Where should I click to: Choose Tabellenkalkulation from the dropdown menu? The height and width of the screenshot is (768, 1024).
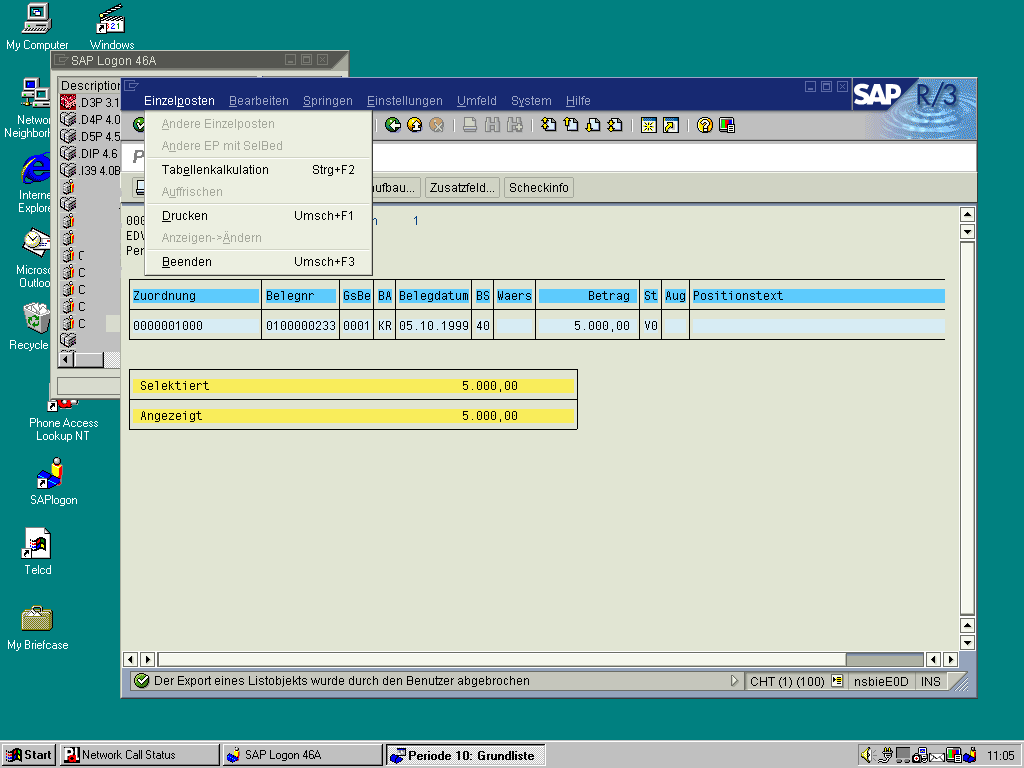(x=258, y=170)
